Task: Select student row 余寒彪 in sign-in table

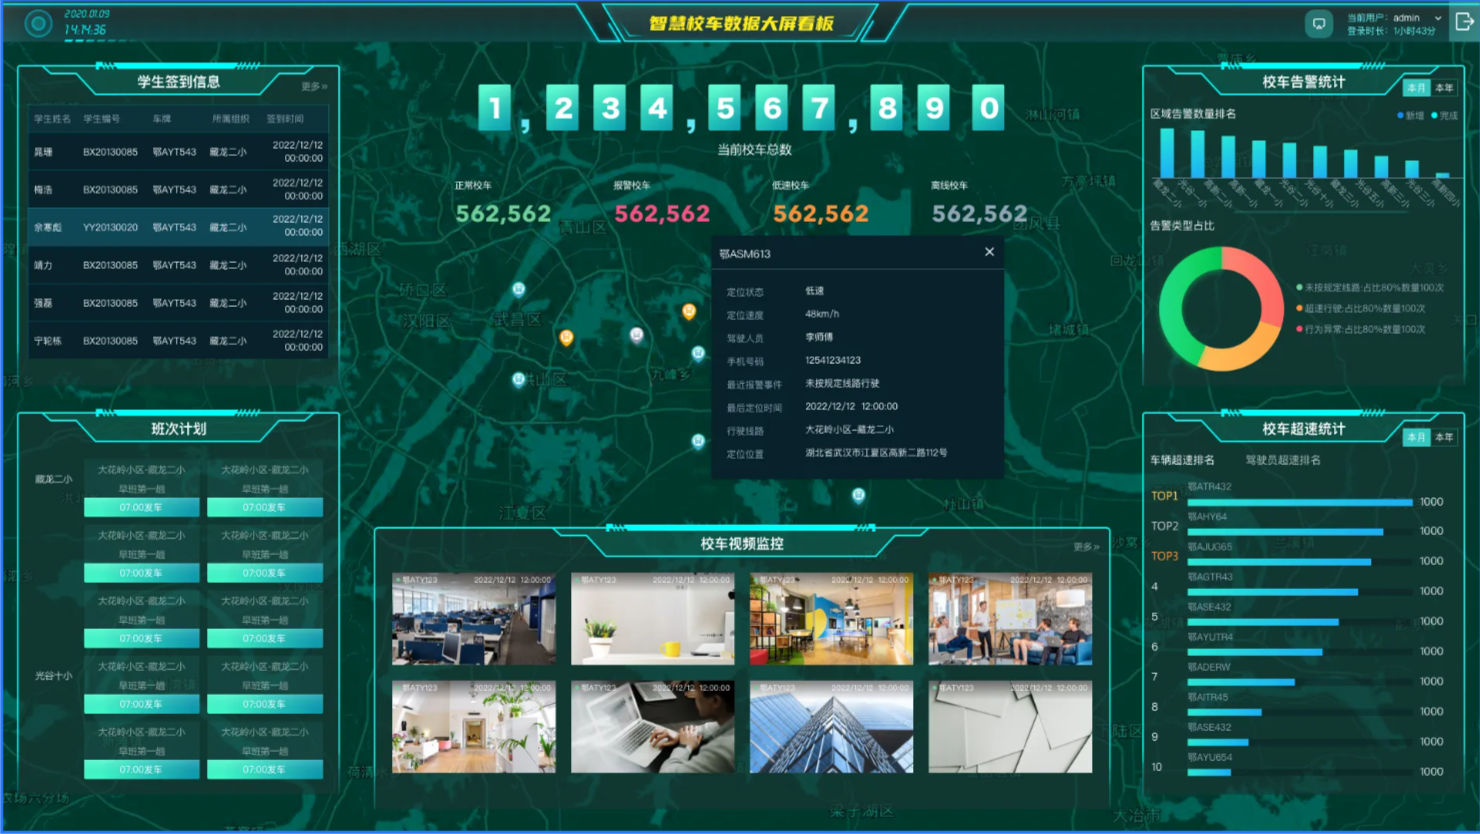Action: click(178, 227)
